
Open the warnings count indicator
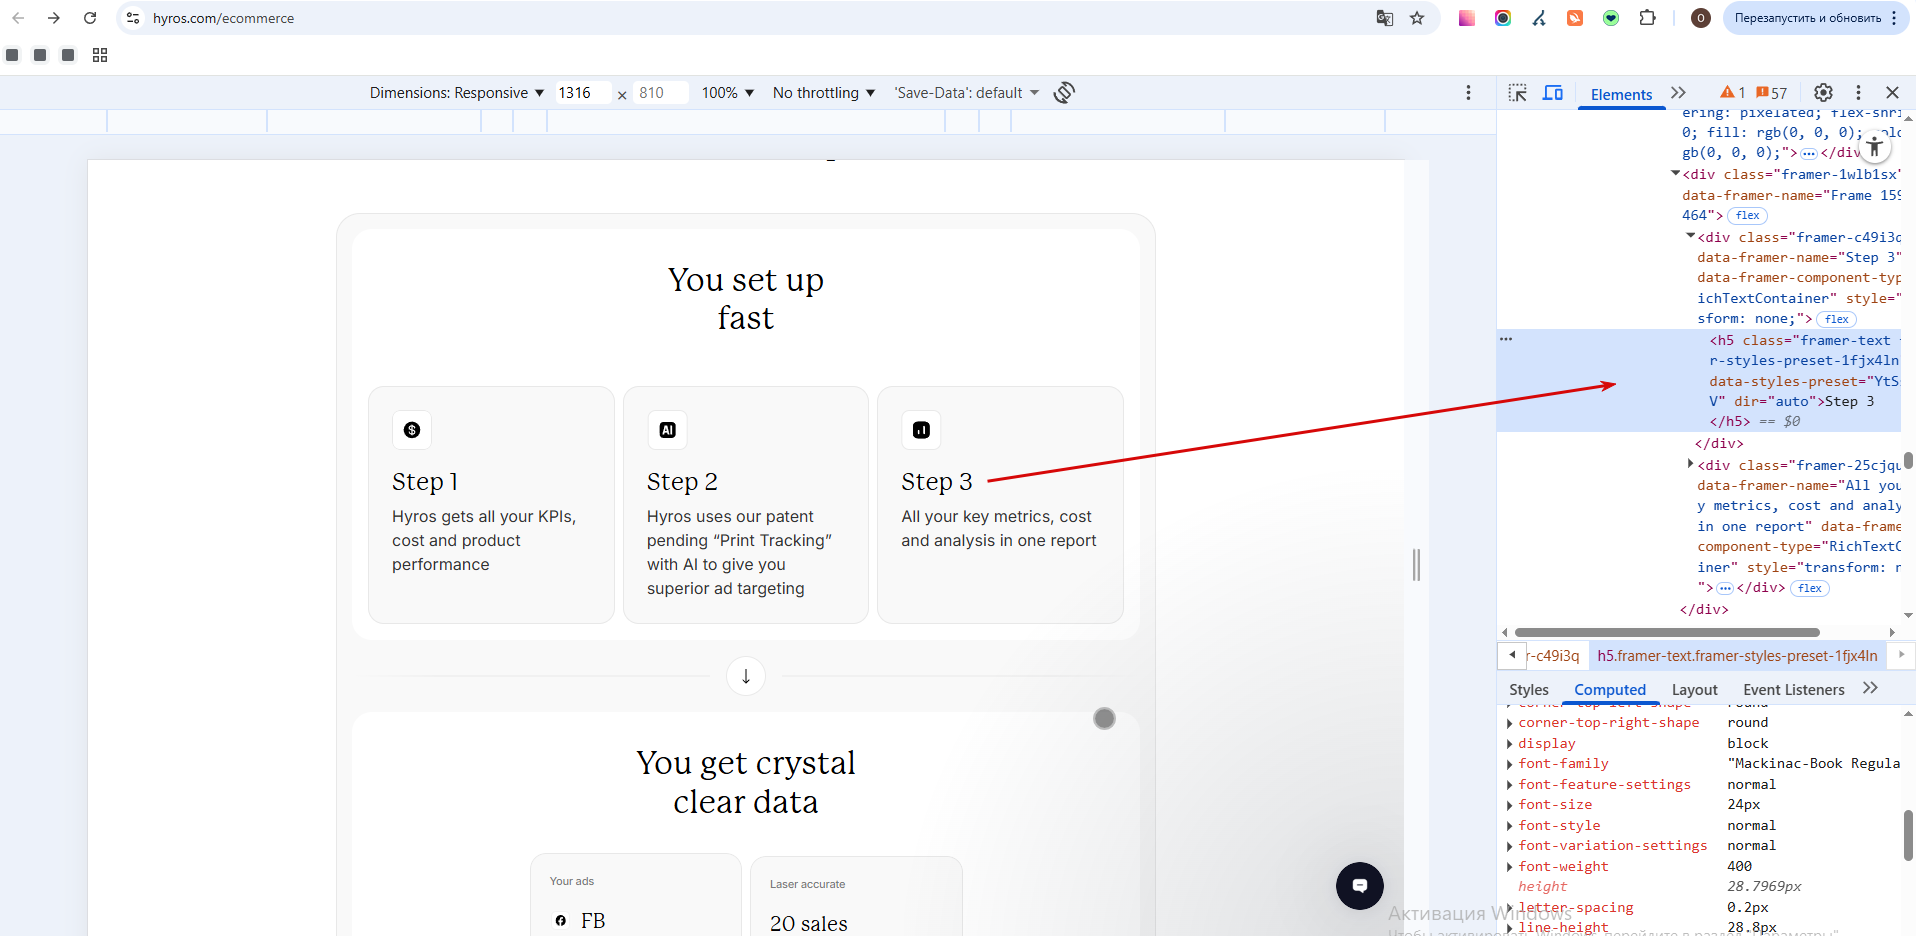(x=1732, y=93)
